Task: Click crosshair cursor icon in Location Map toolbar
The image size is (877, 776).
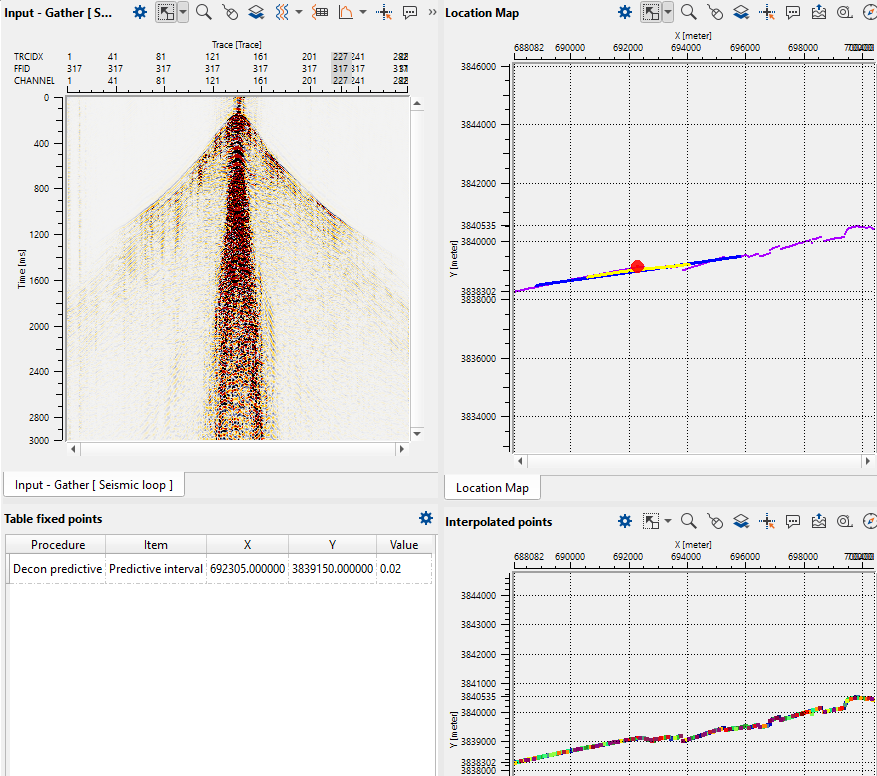Action: pos(767,13)
